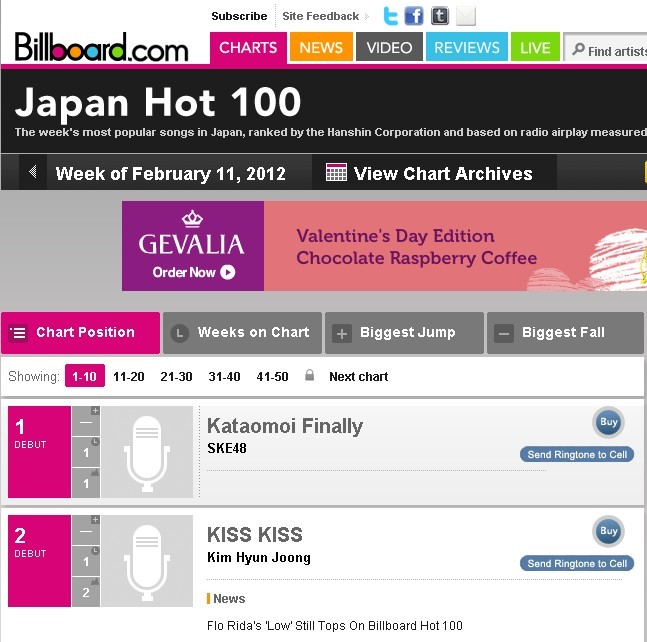Select the Biggest Fall tab
The width and height of the screenshot is (647, 642).
click(x=566, y=333)
